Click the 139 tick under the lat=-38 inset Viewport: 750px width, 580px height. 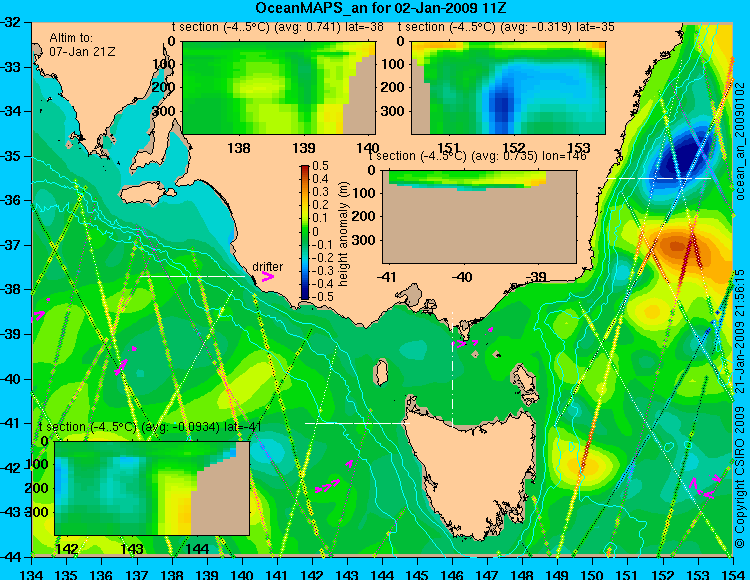303,148
